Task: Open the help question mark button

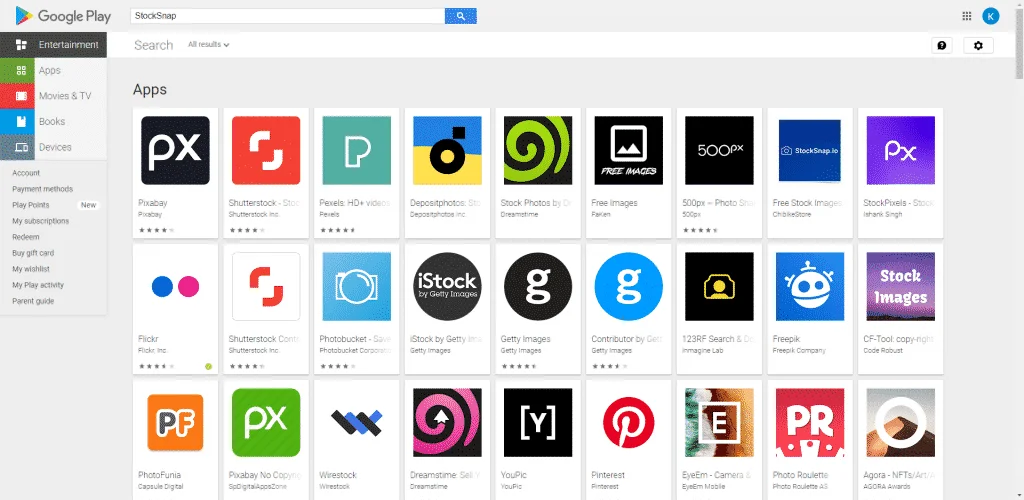Action: click(942, 45)
